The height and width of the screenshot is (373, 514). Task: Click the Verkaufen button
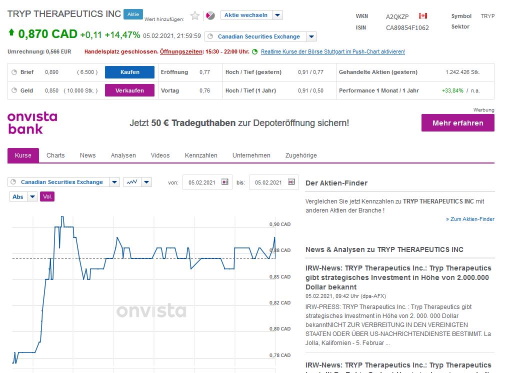(130, 90)
